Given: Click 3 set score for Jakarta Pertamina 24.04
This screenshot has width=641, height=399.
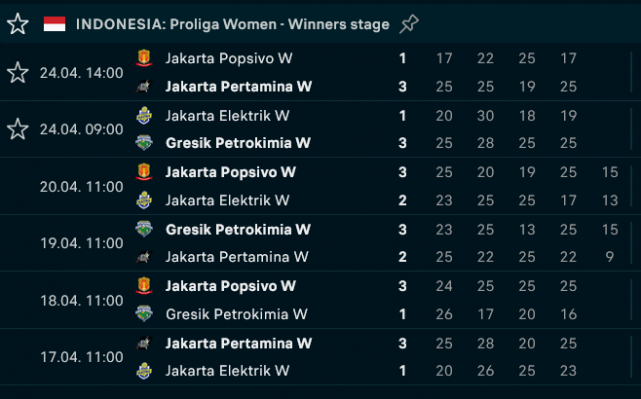Looking at the screenshot, I should [x=402, y=87].
